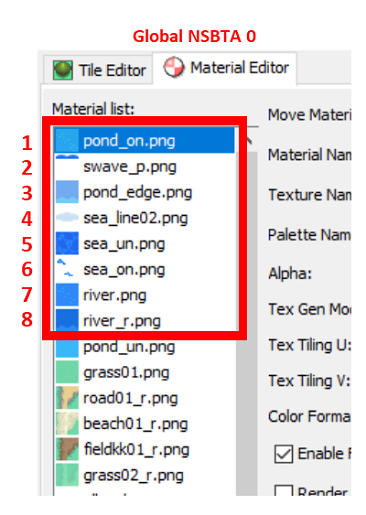Tick the unchecked Render checkbox
This screenshot has height=515, width=366.
(283, 491)
